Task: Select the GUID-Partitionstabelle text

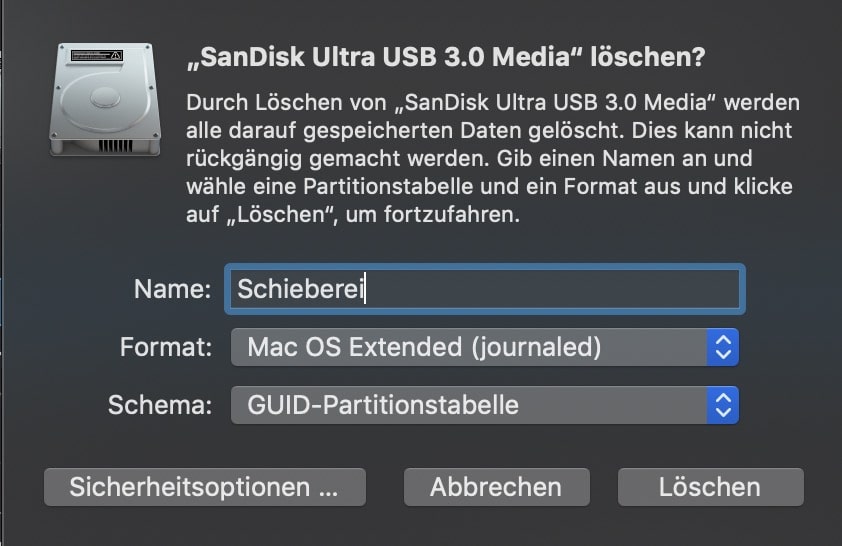Action: coord(383,405)
